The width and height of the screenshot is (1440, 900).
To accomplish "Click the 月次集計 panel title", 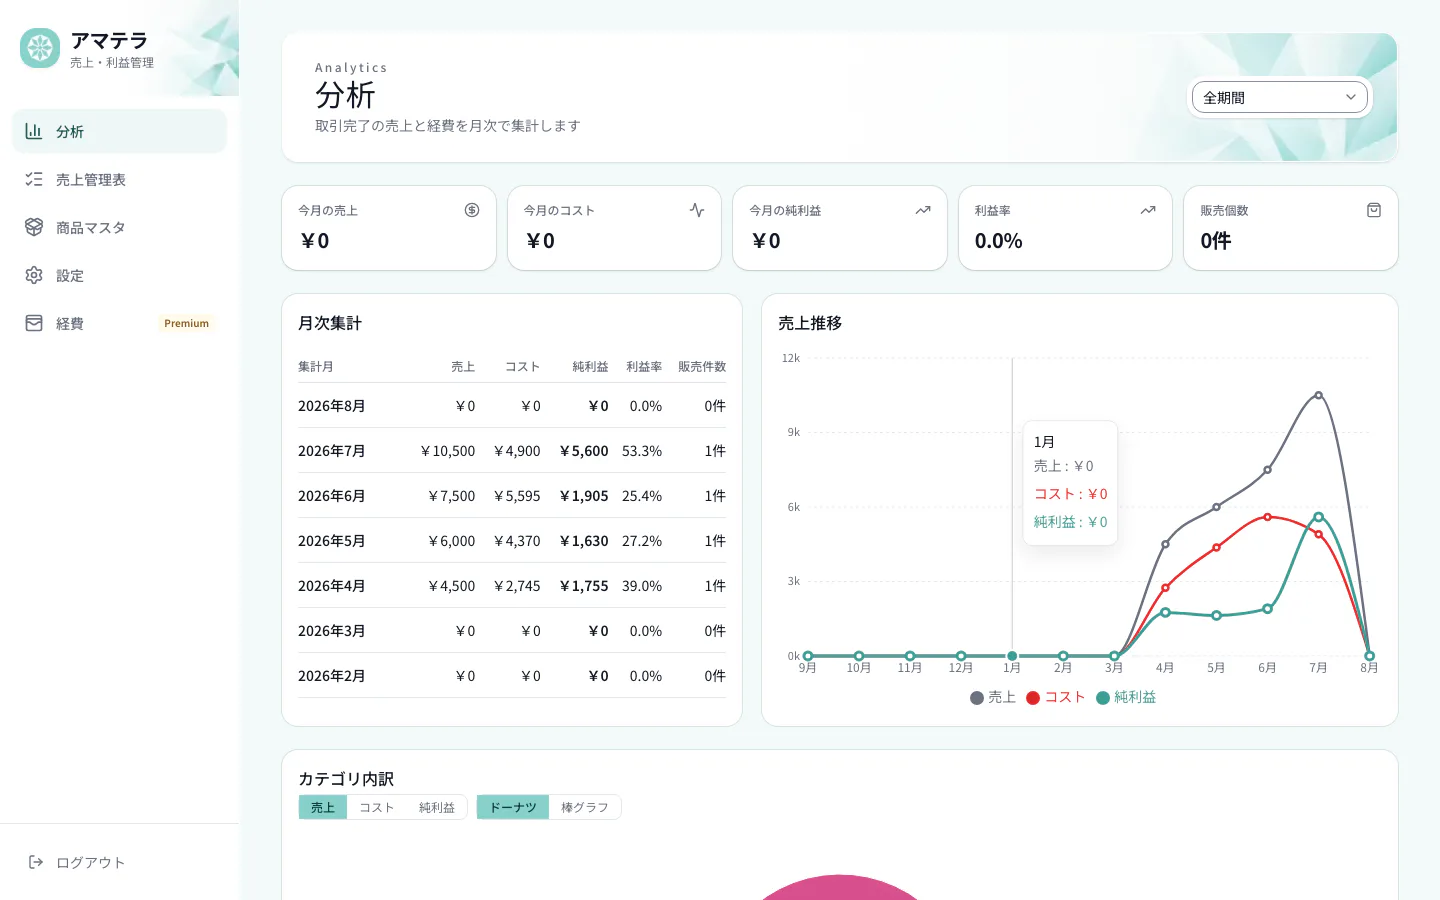I will 330,323.
